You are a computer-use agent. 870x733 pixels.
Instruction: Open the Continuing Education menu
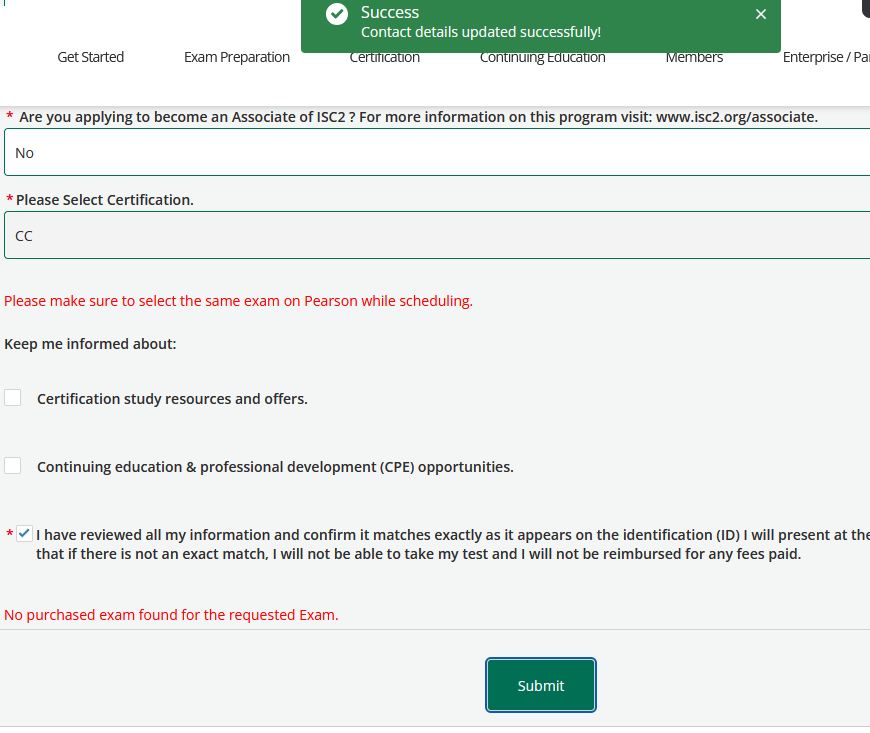coord(543,58)
